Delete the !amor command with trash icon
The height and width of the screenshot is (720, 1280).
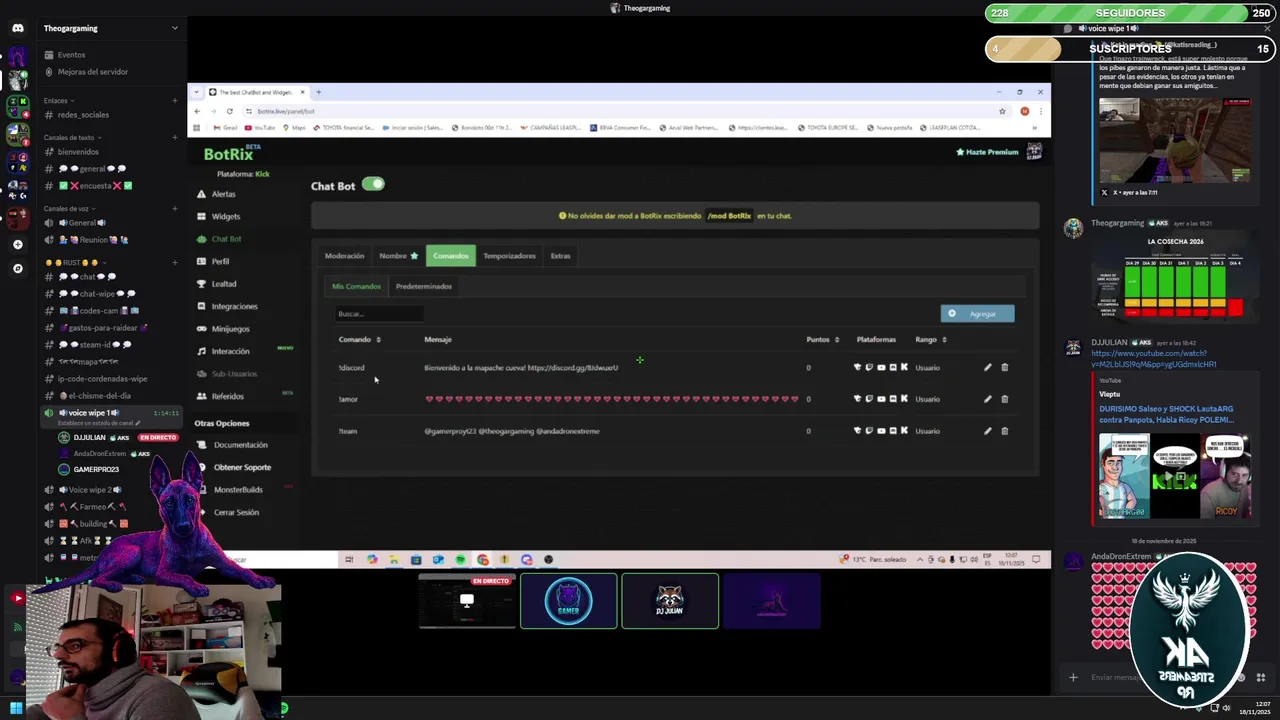point(1004,399)
